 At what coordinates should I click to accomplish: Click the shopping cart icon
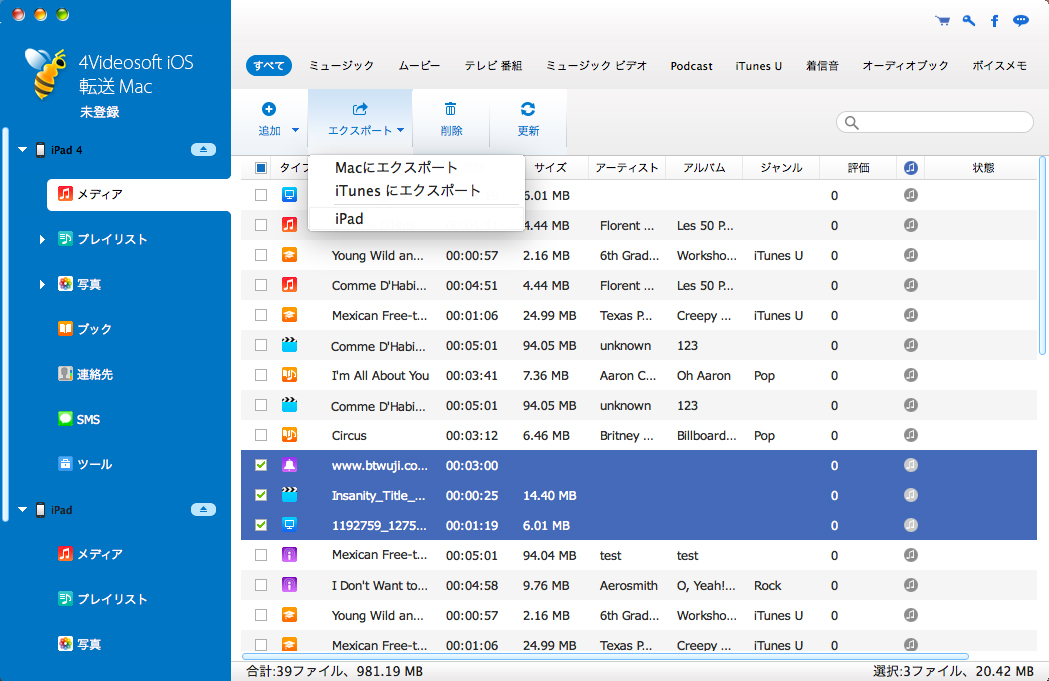coord(942,20)
